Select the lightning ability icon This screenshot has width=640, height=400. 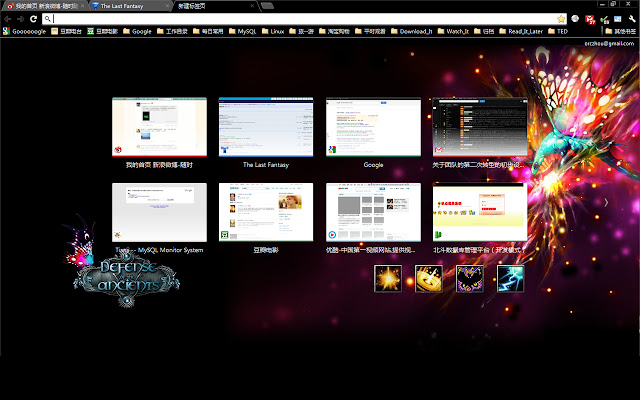point(510,279)
